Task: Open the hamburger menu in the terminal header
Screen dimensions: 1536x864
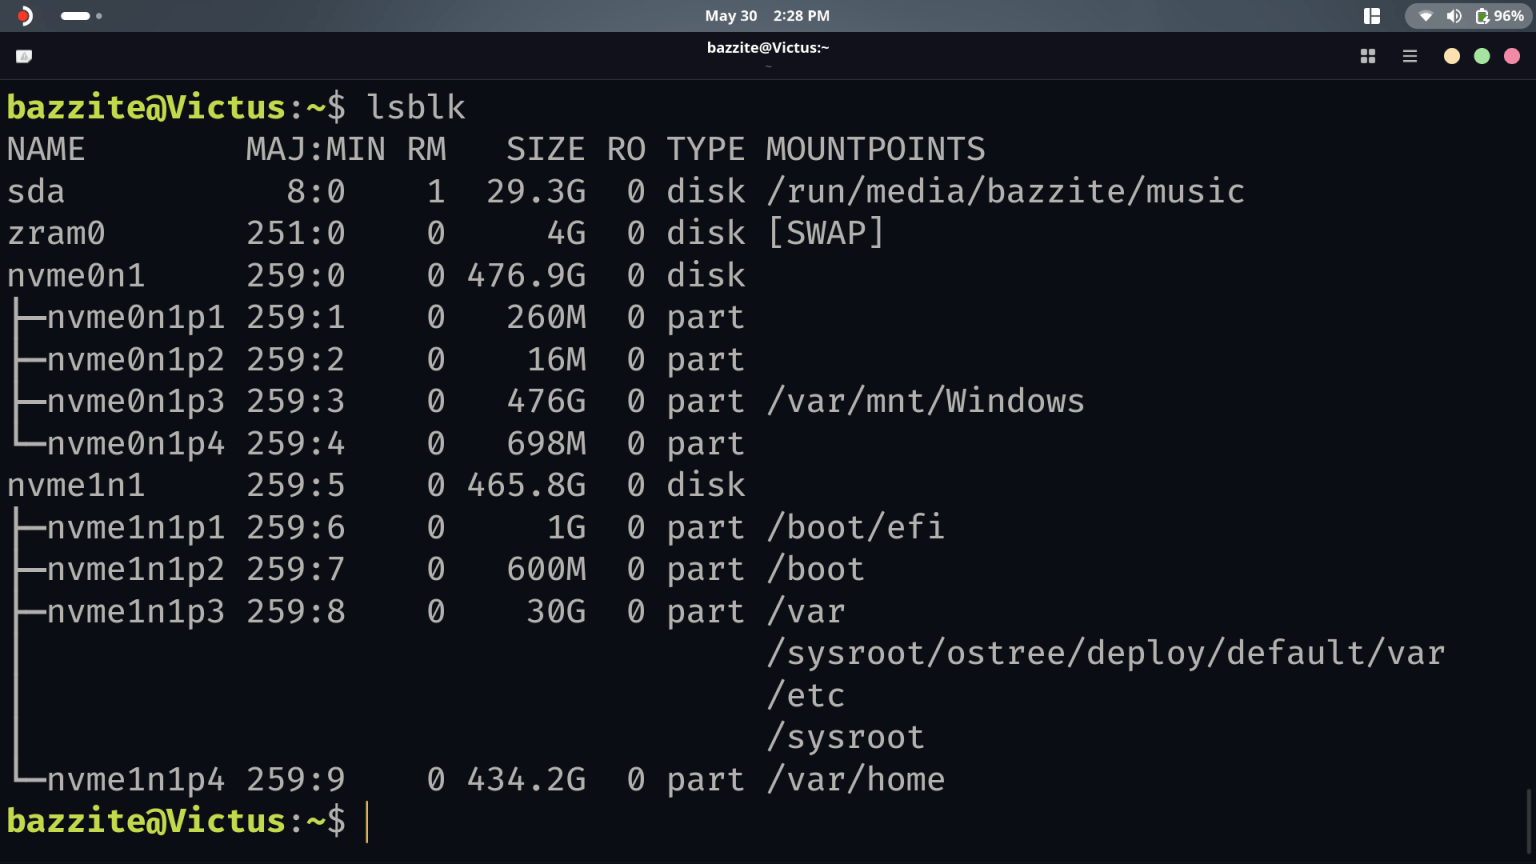Action: pyautogui.click(x=1410, y=56)
